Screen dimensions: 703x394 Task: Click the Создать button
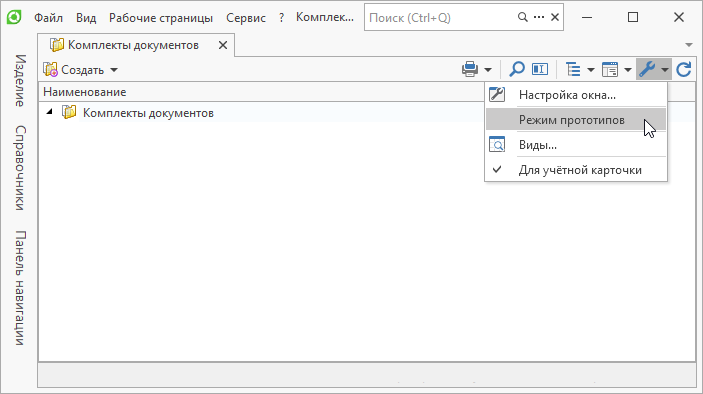pyautogui.click(x=74, y=69)
